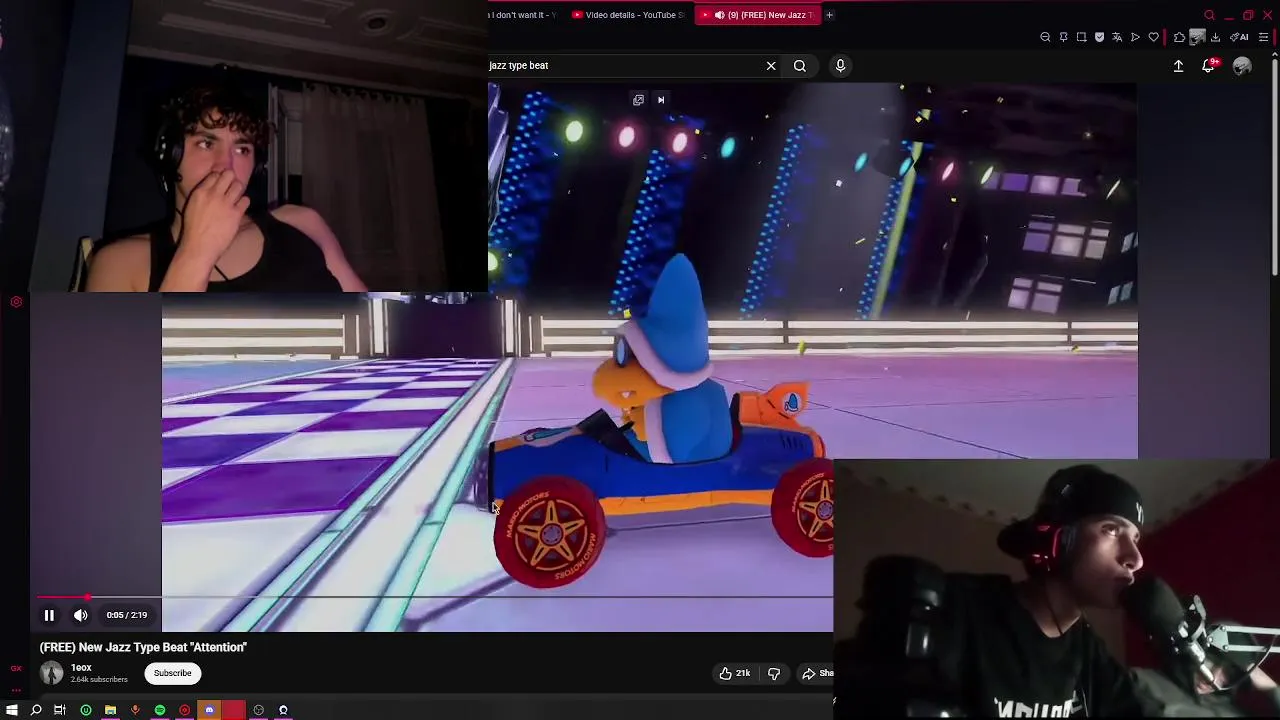The height and width of the screenshot is (720, 1280).
Task: Open the red circle app on taskbar
Action: [185, 711]
